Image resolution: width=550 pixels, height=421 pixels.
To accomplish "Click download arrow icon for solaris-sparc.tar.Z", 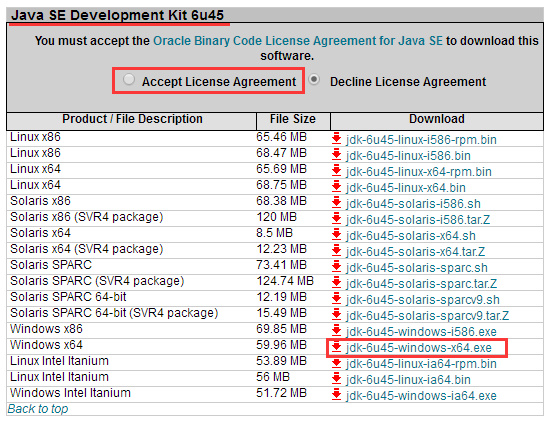I will click(x=336, y=282).
